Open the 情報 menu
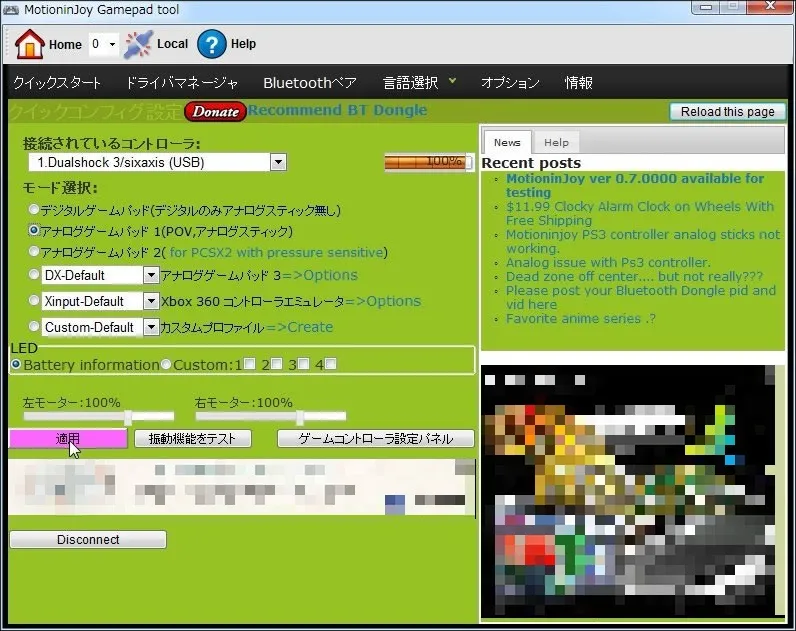 (x=579, y=82)
